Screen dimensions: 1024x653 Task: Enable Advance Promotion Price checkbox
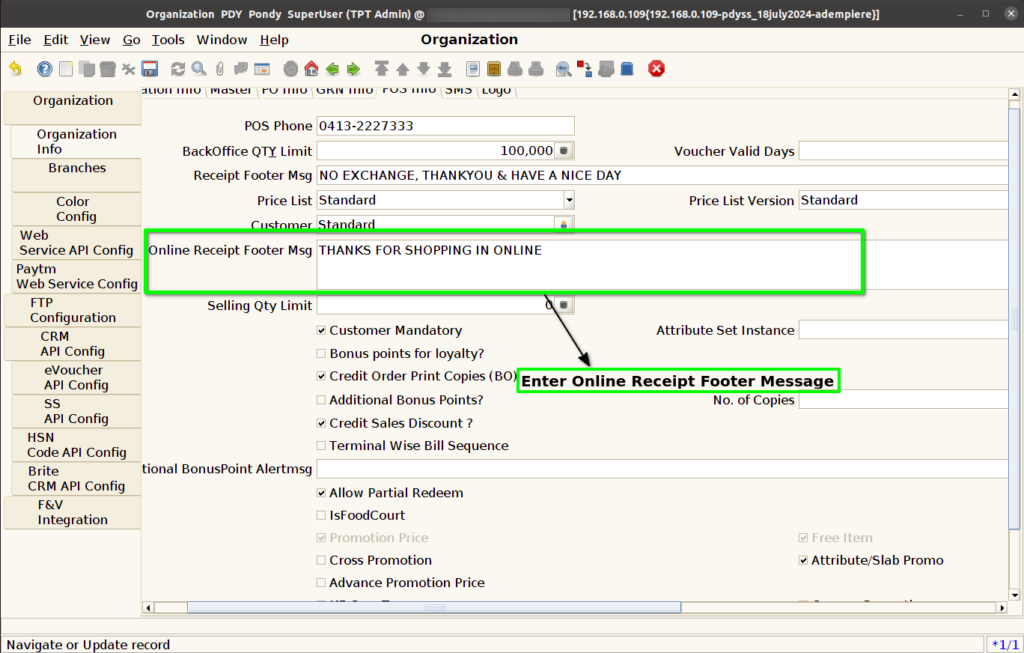pyautogui.click(x=321, y=582)
